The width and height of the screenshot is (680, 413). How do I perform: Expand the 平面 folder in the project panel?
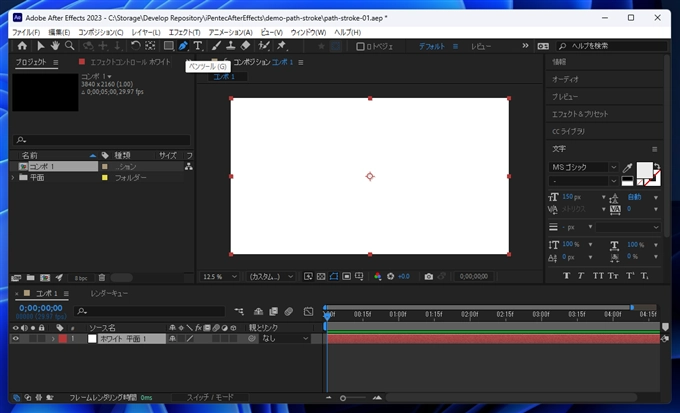coord(14,178)
